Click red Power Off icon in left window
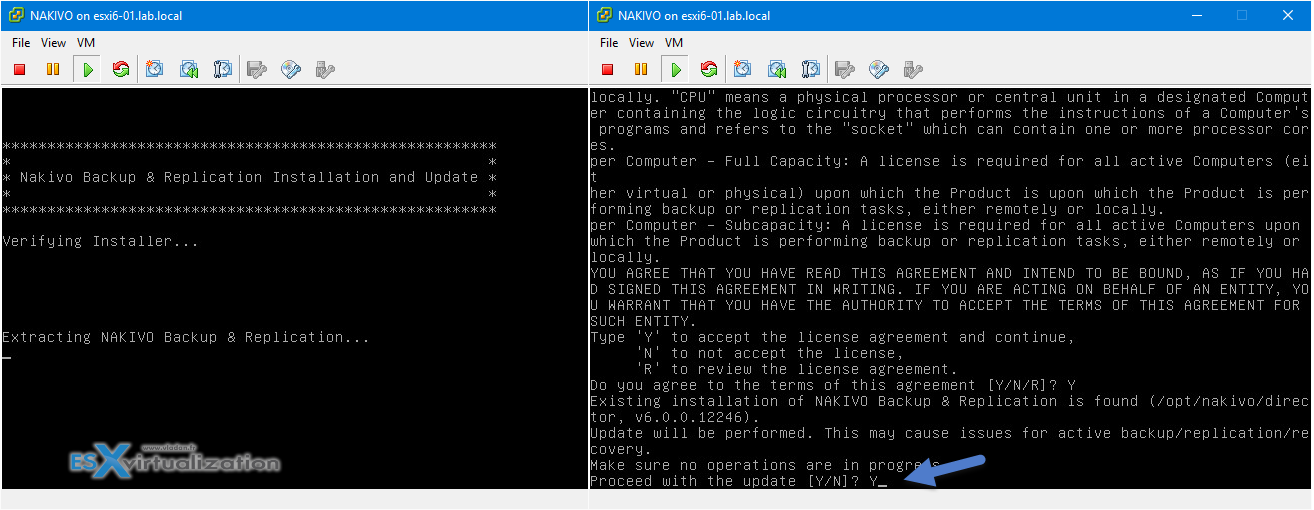The image size is (1314, 510). [x=20, y=69]
